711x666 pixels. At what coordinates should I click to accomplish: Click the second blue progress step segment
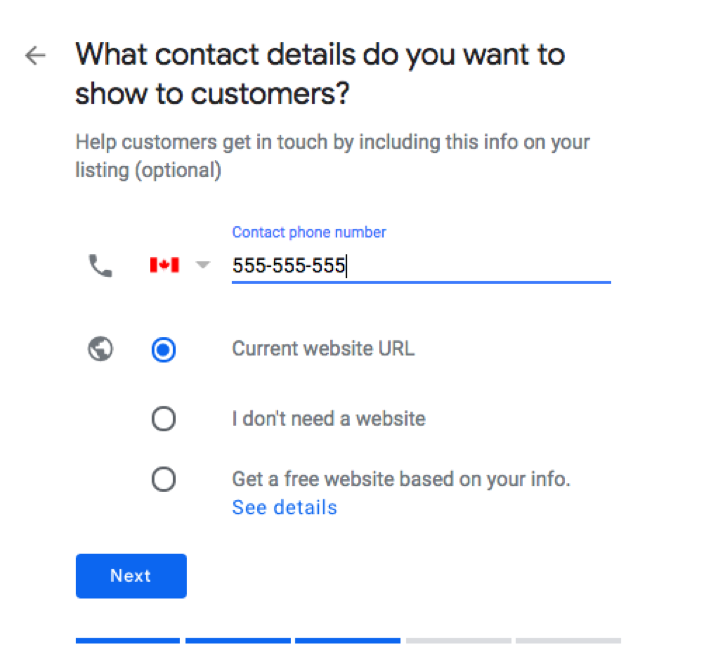point(238,640)
